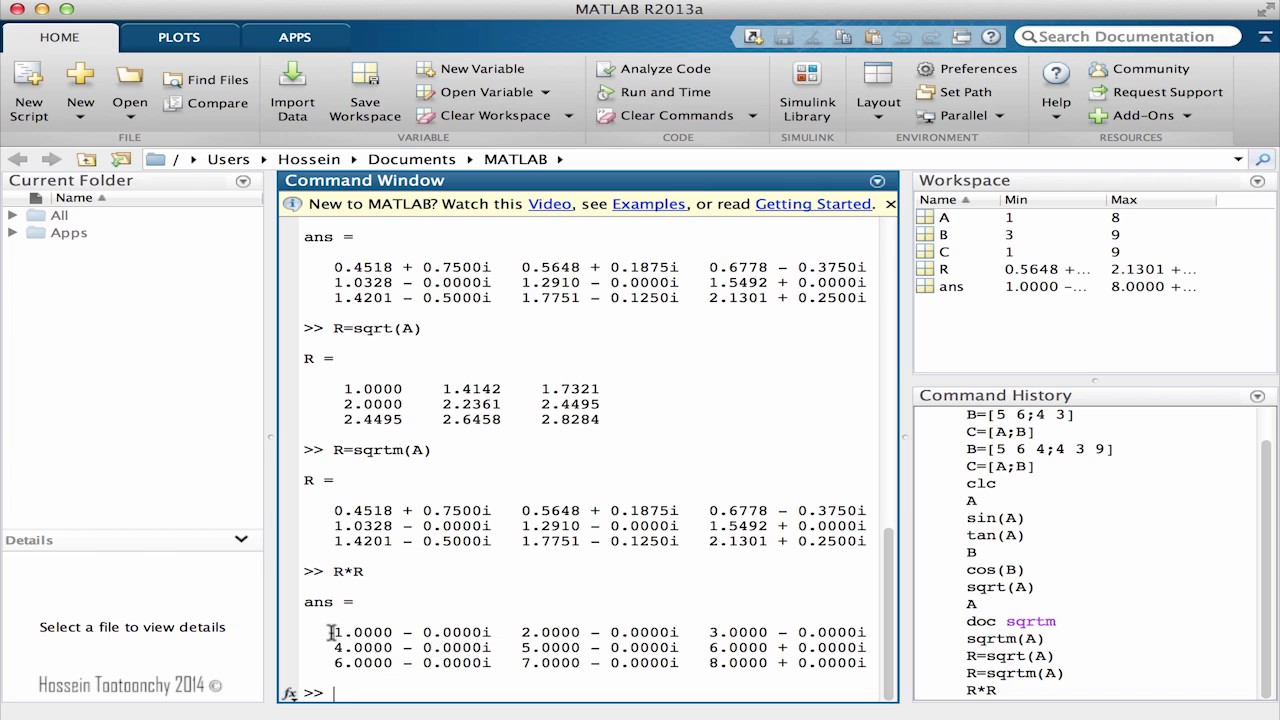Screen dimensions: 1280x720
Task: Click the Layout icon
Action: (x=878, y=75)
